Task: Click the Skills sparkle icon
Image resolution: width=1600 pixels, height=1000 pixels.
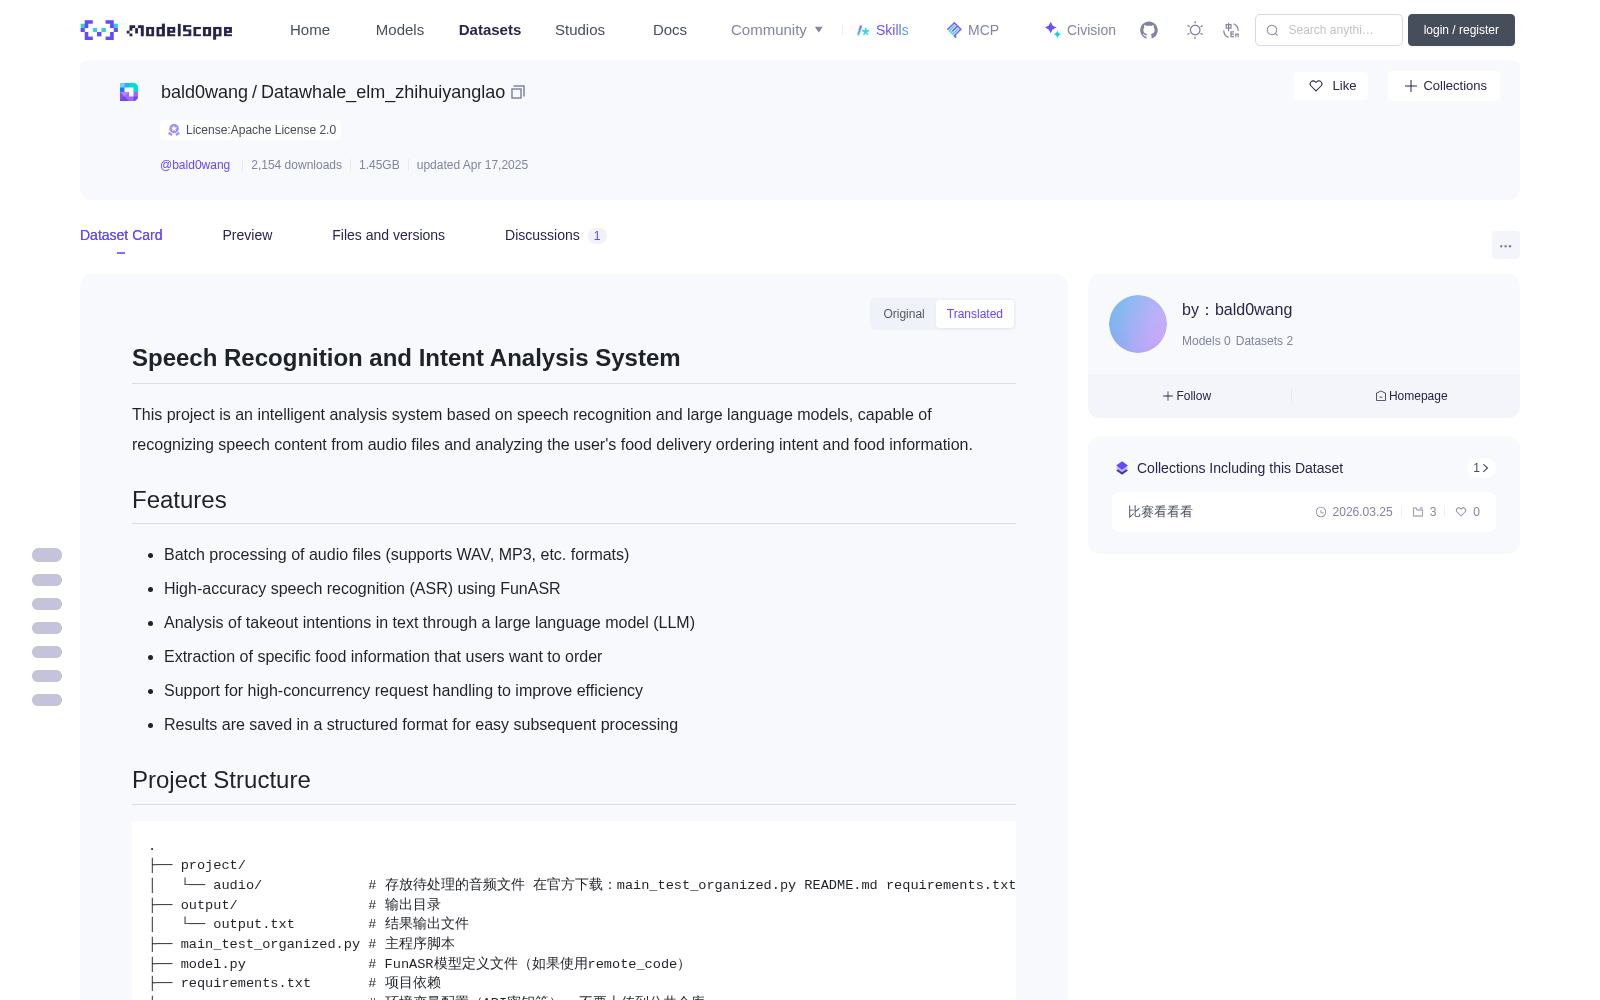Action: click(863, 30)
